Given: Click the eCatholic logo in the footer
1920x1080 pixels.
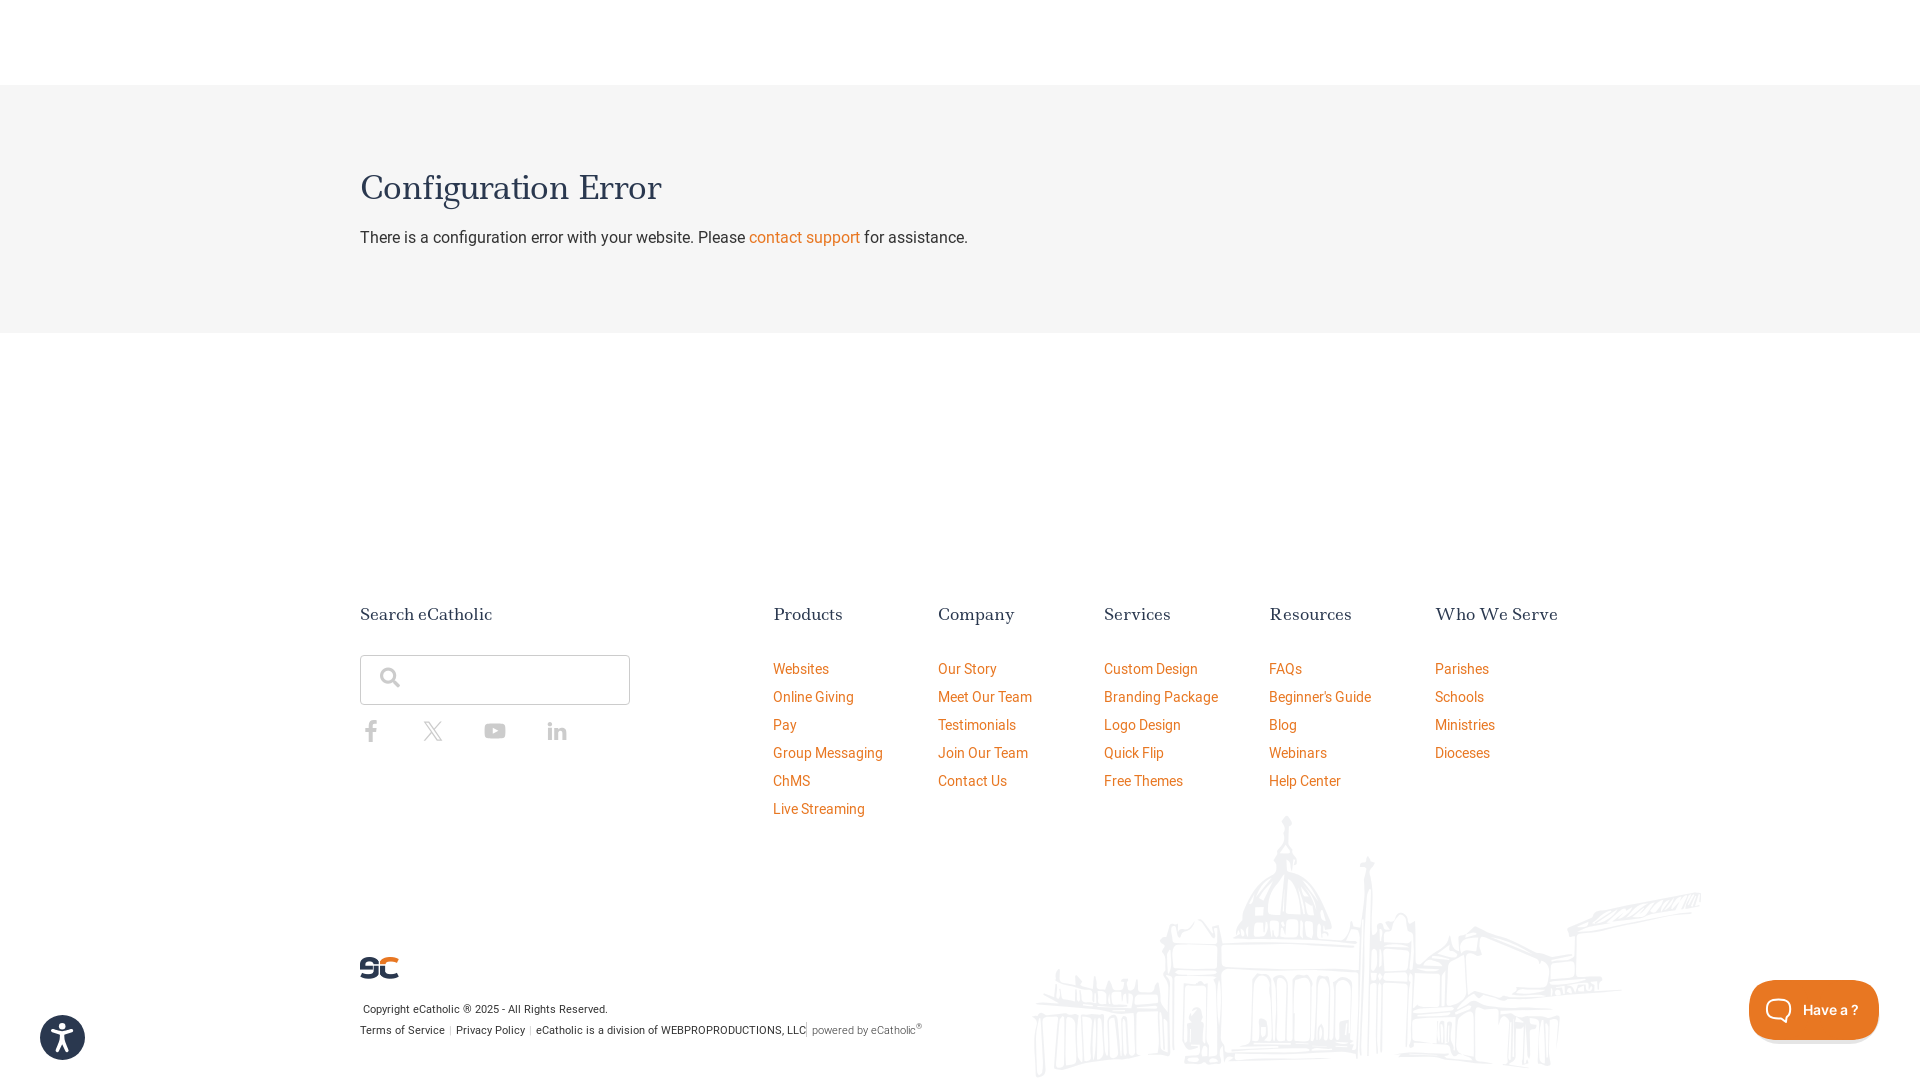Looking at the screenshot, I should pos(379,968).
